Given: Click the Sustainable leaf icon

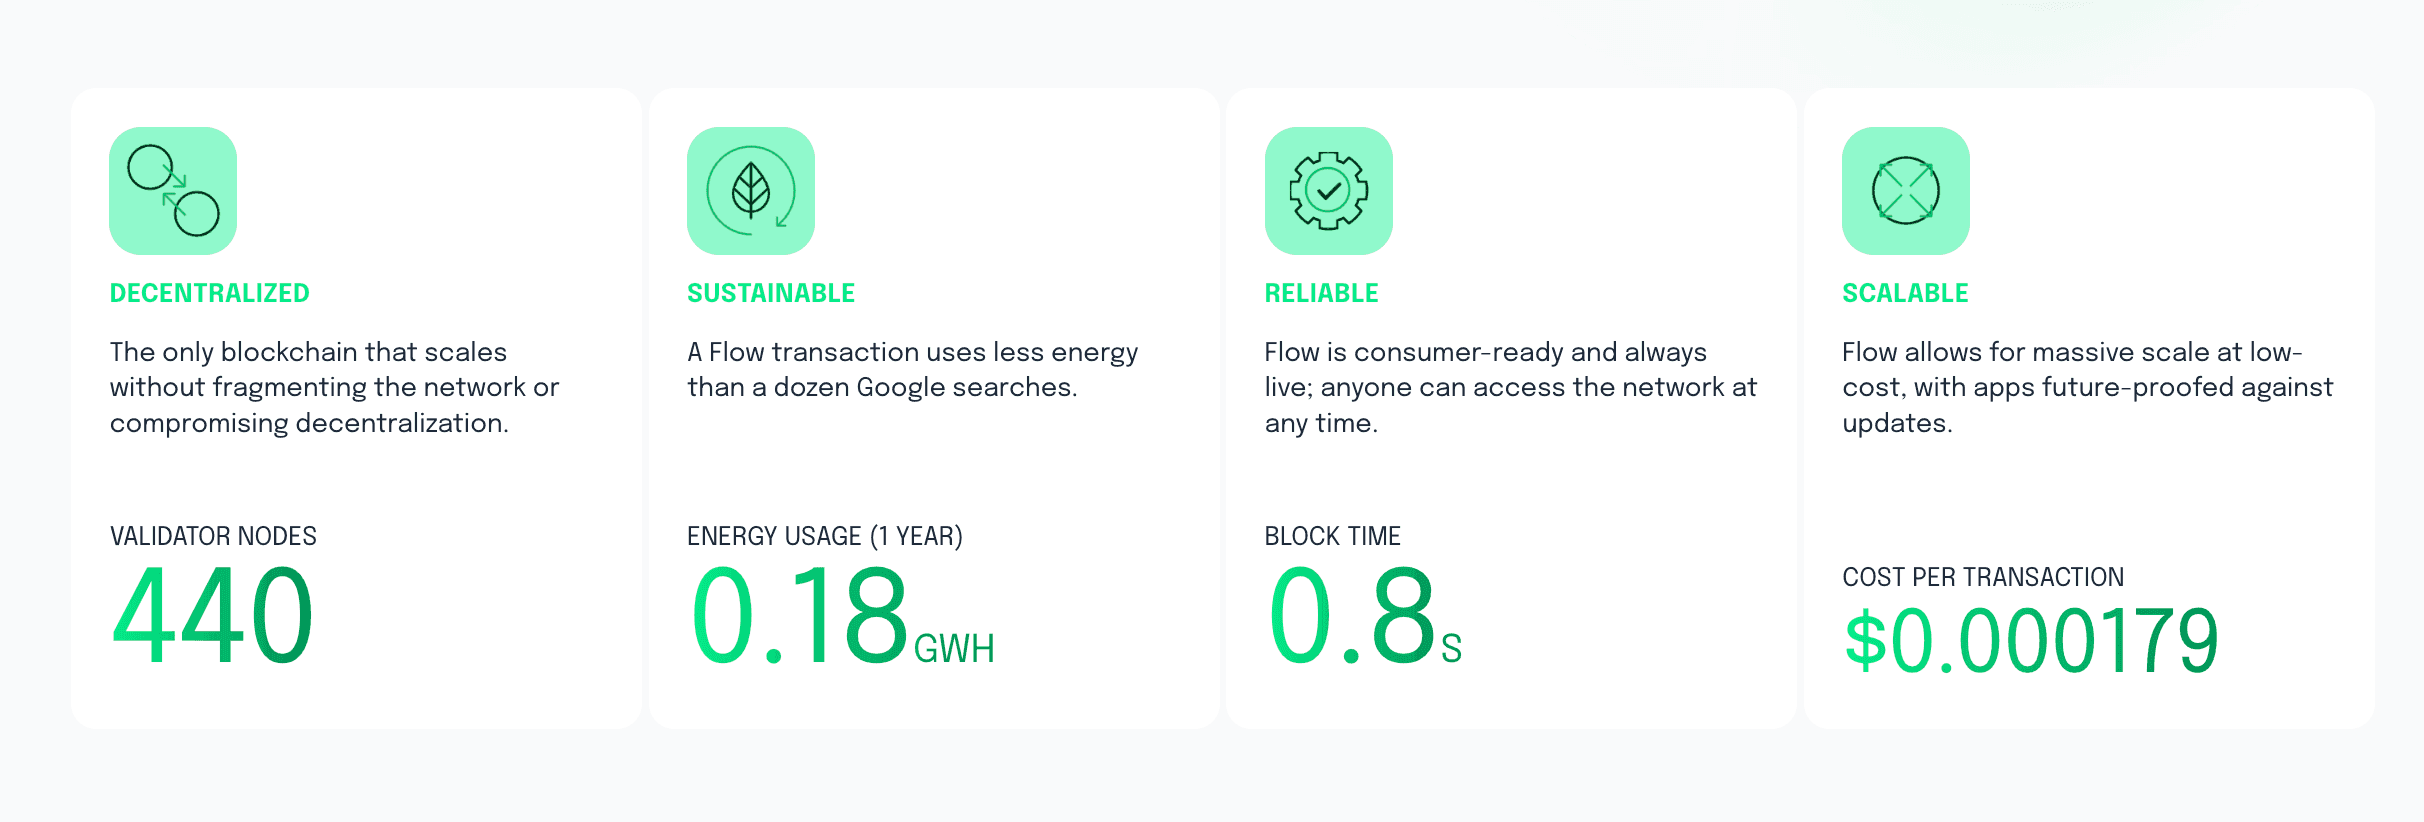Looking at the screenshot, I should pos(751,191).
